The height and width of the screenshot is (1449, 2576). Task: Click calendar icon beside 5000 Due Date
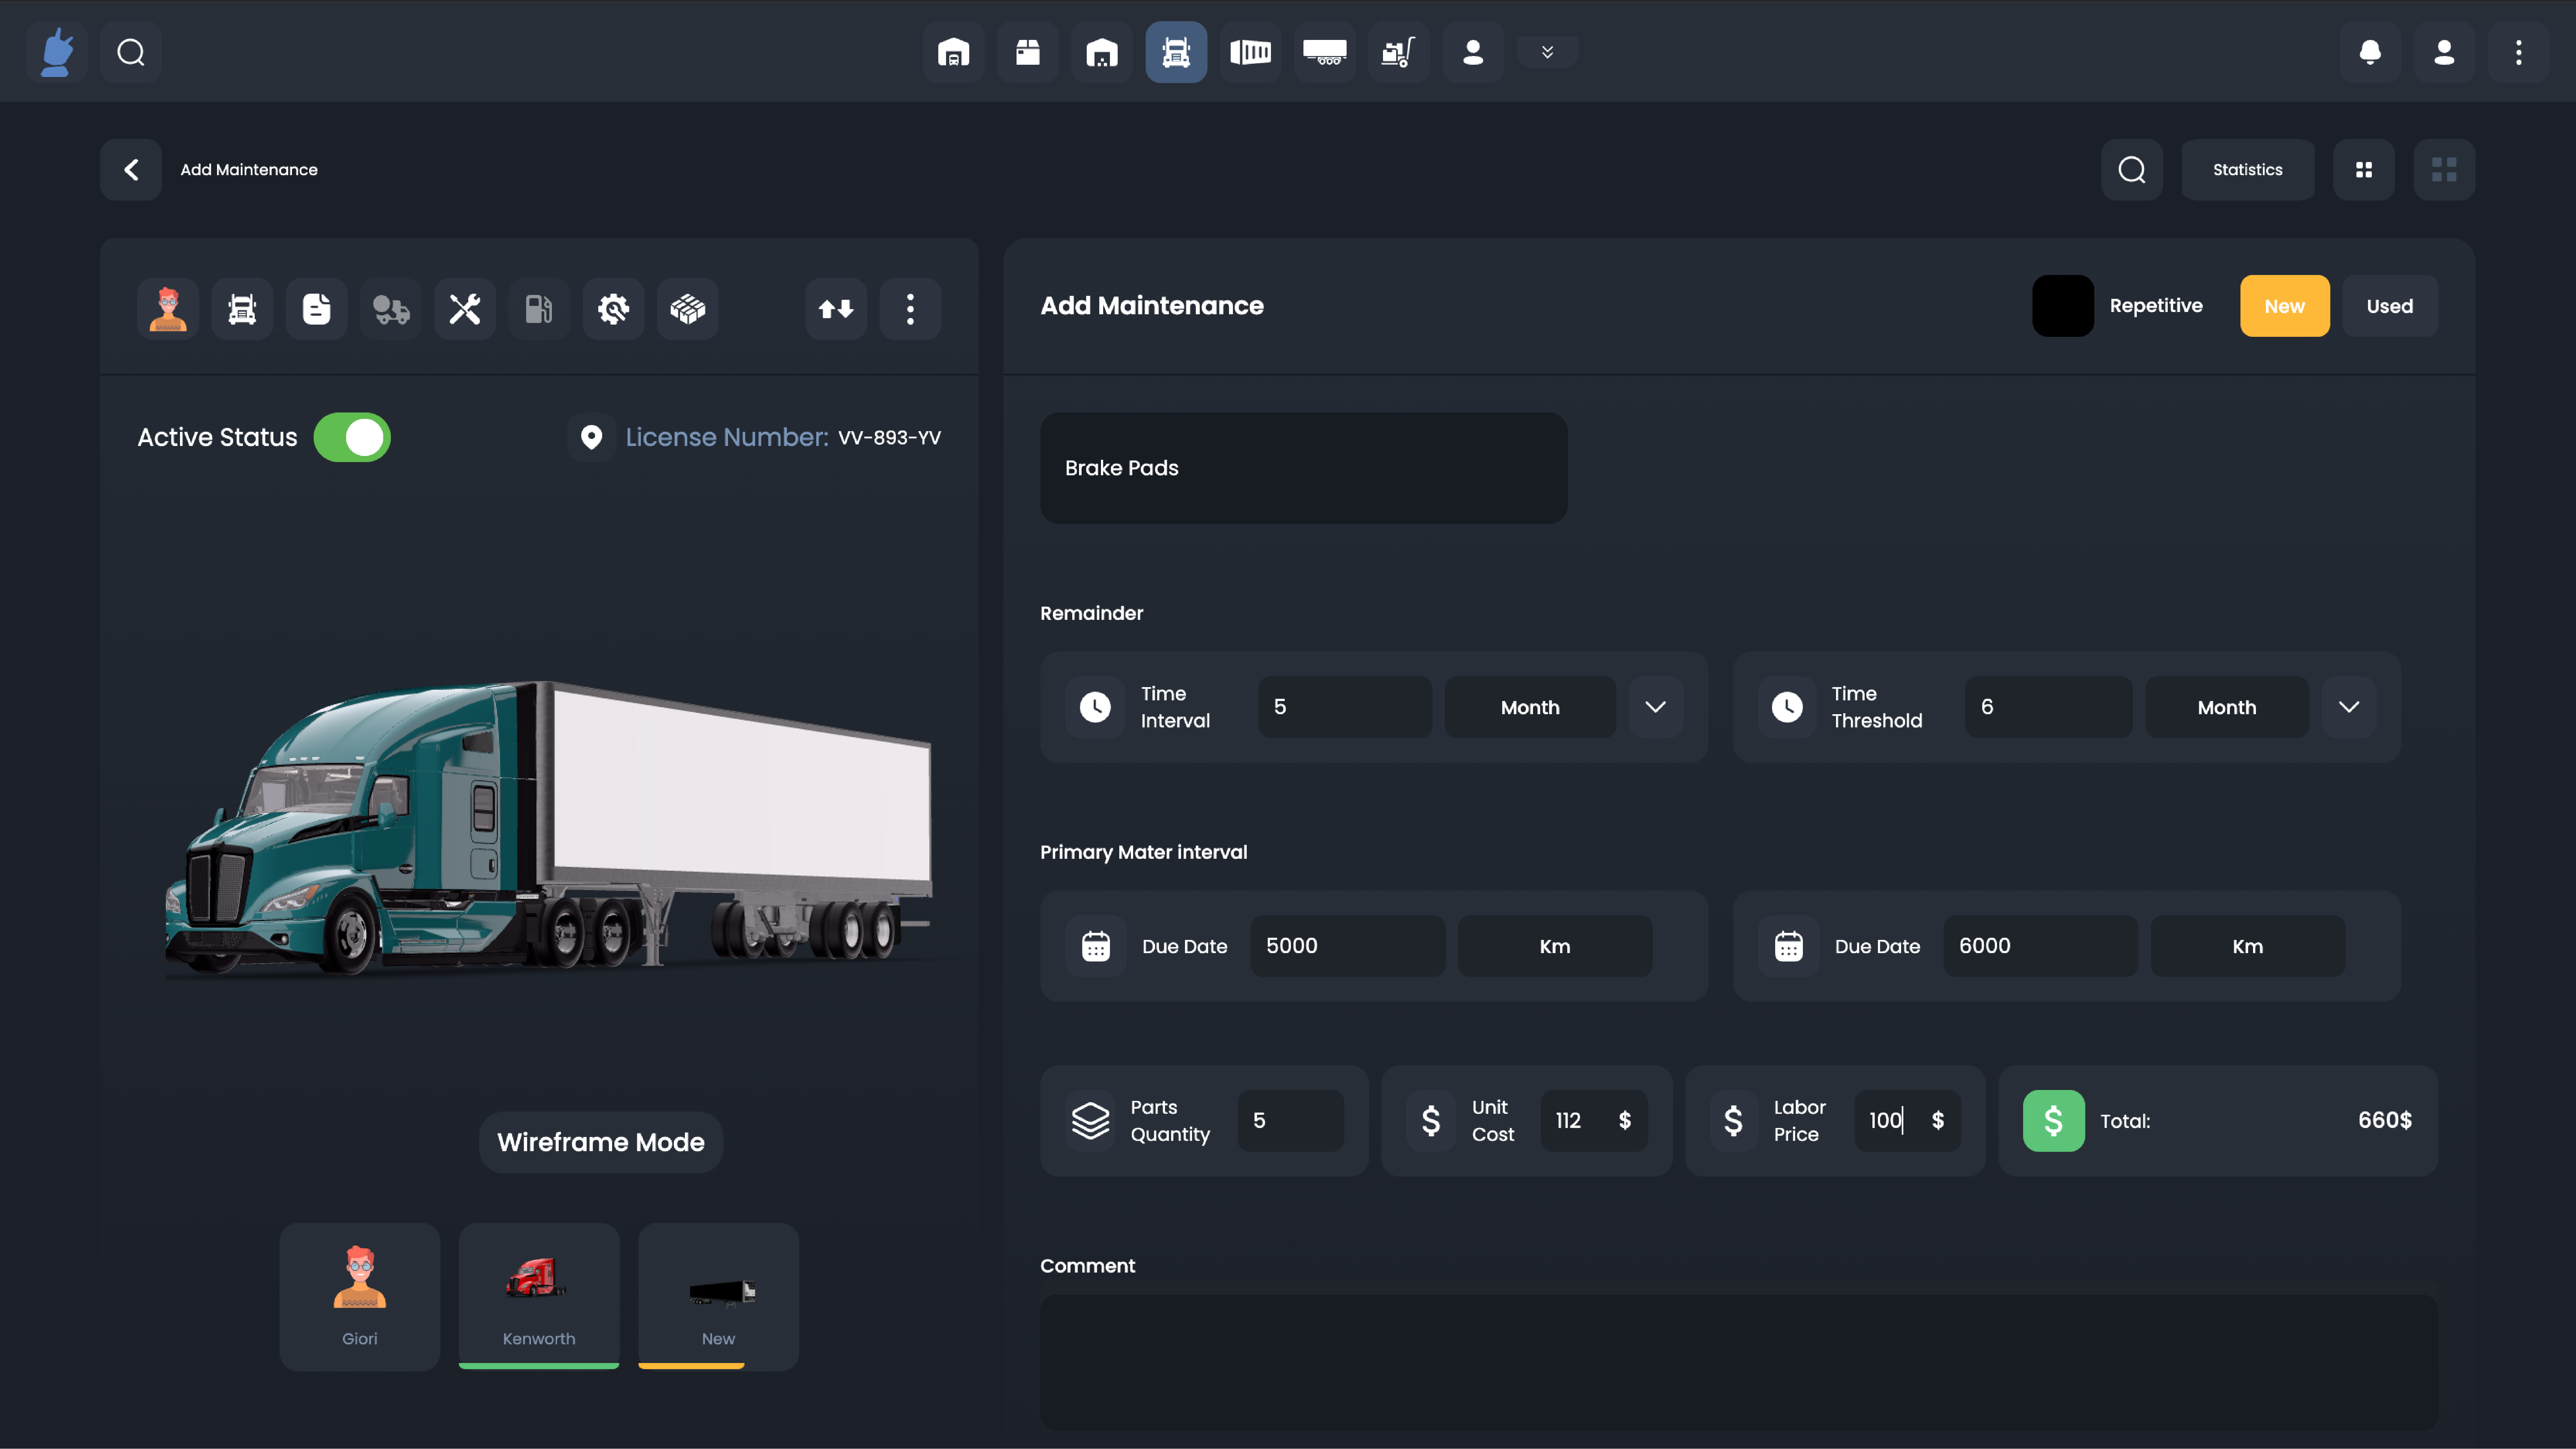click(1096, 946)
